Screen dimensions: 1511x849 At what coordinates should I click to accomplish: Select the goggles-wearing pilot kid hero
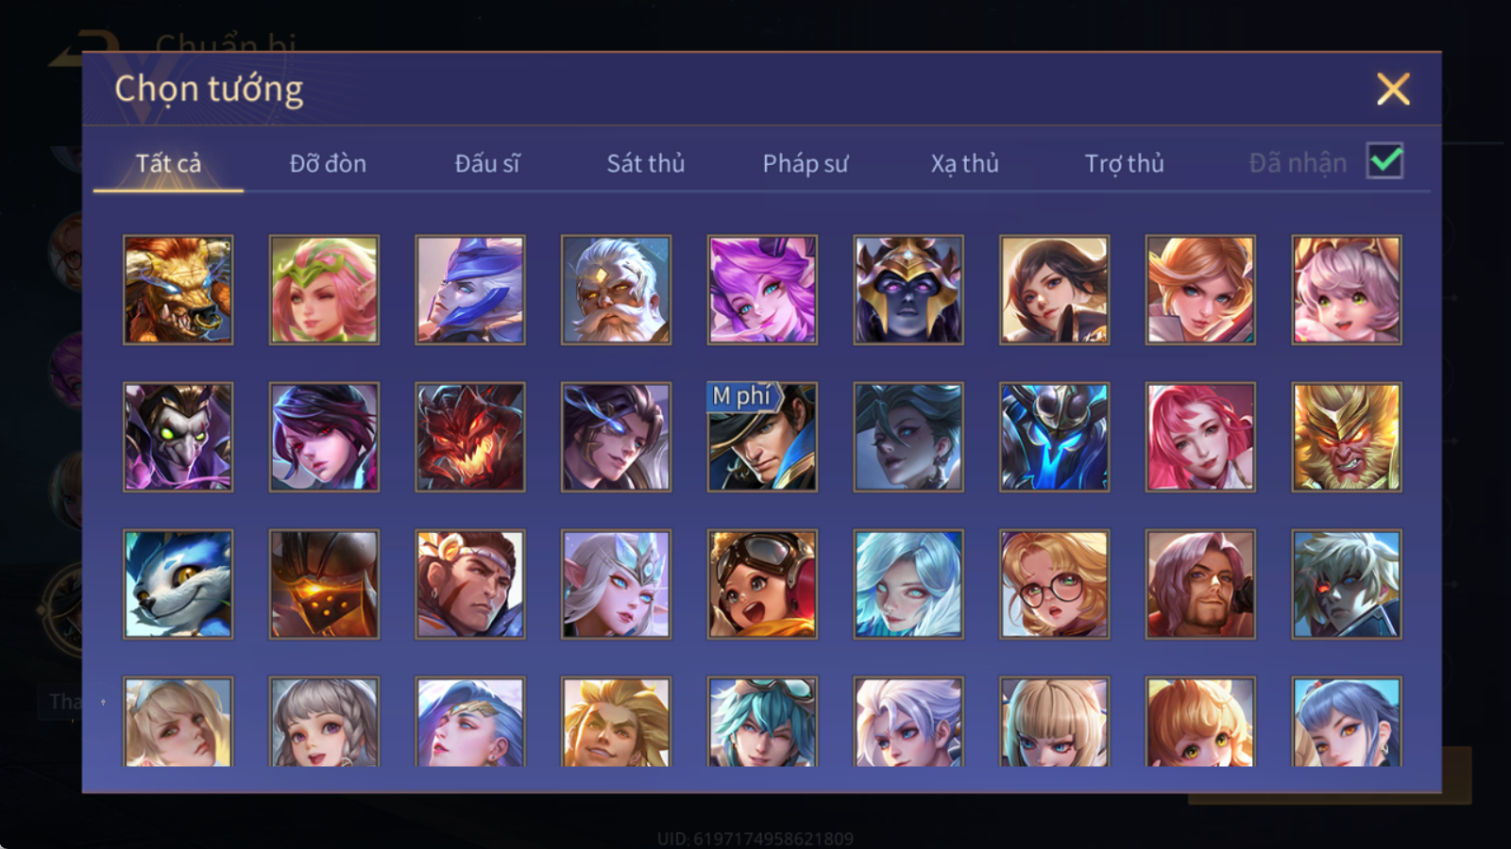(x=762, y=584)
